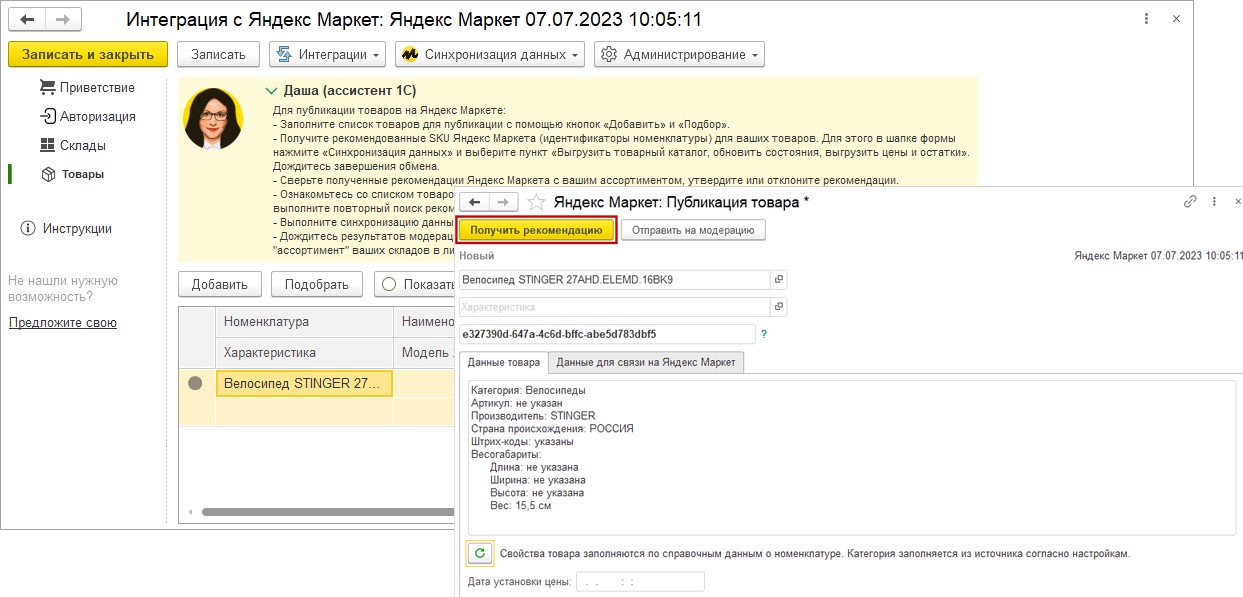Viewport: 1243px width, 597px height.
Task: Open the Велосипед STINGER item via its open icon
Action: 780,280
